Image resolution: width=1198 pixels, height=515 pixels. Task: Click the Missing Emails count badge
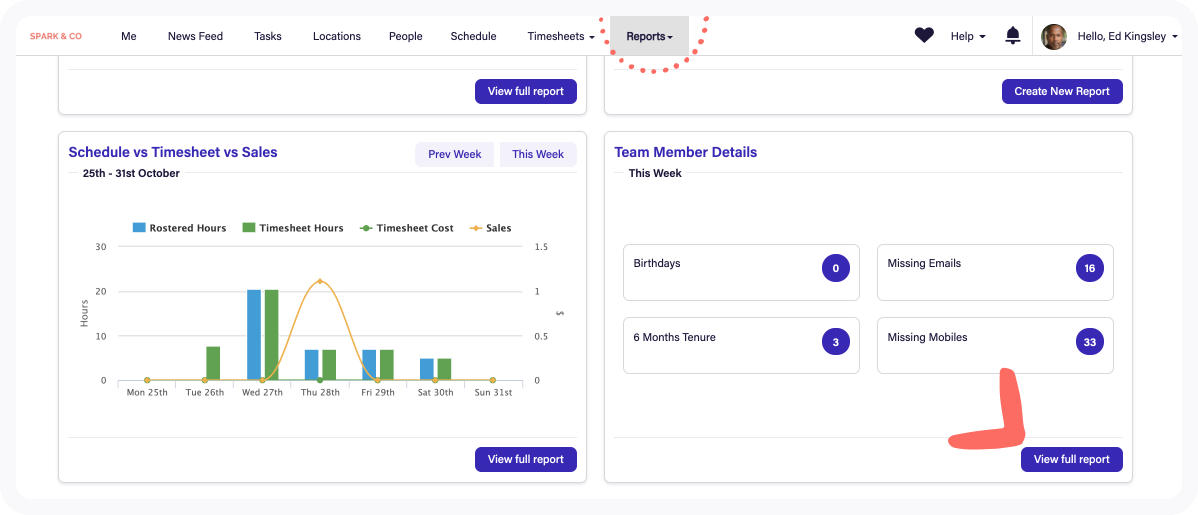click(x=1089, y=268)
